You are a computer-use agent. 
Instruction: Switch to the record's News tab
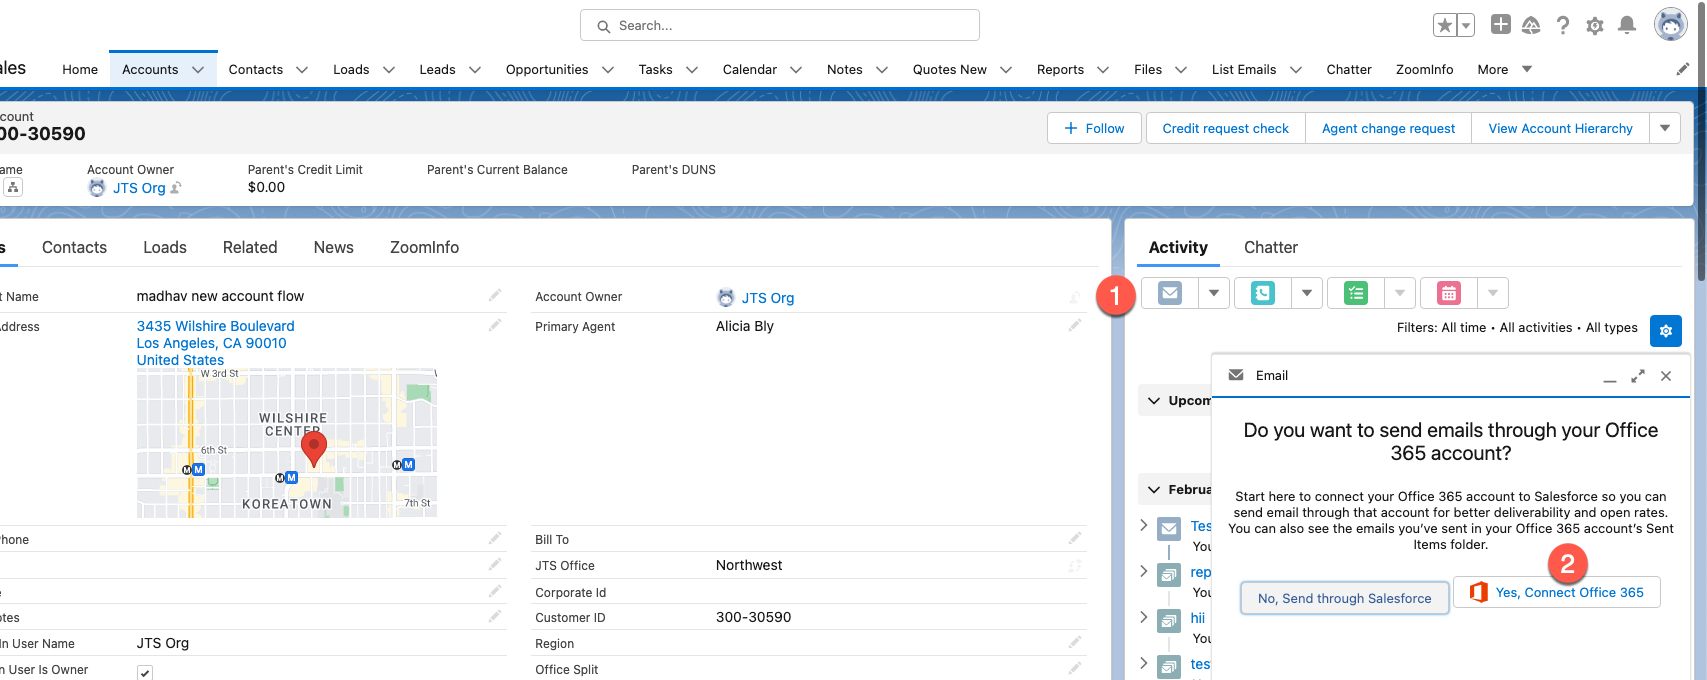coord(333,247)
